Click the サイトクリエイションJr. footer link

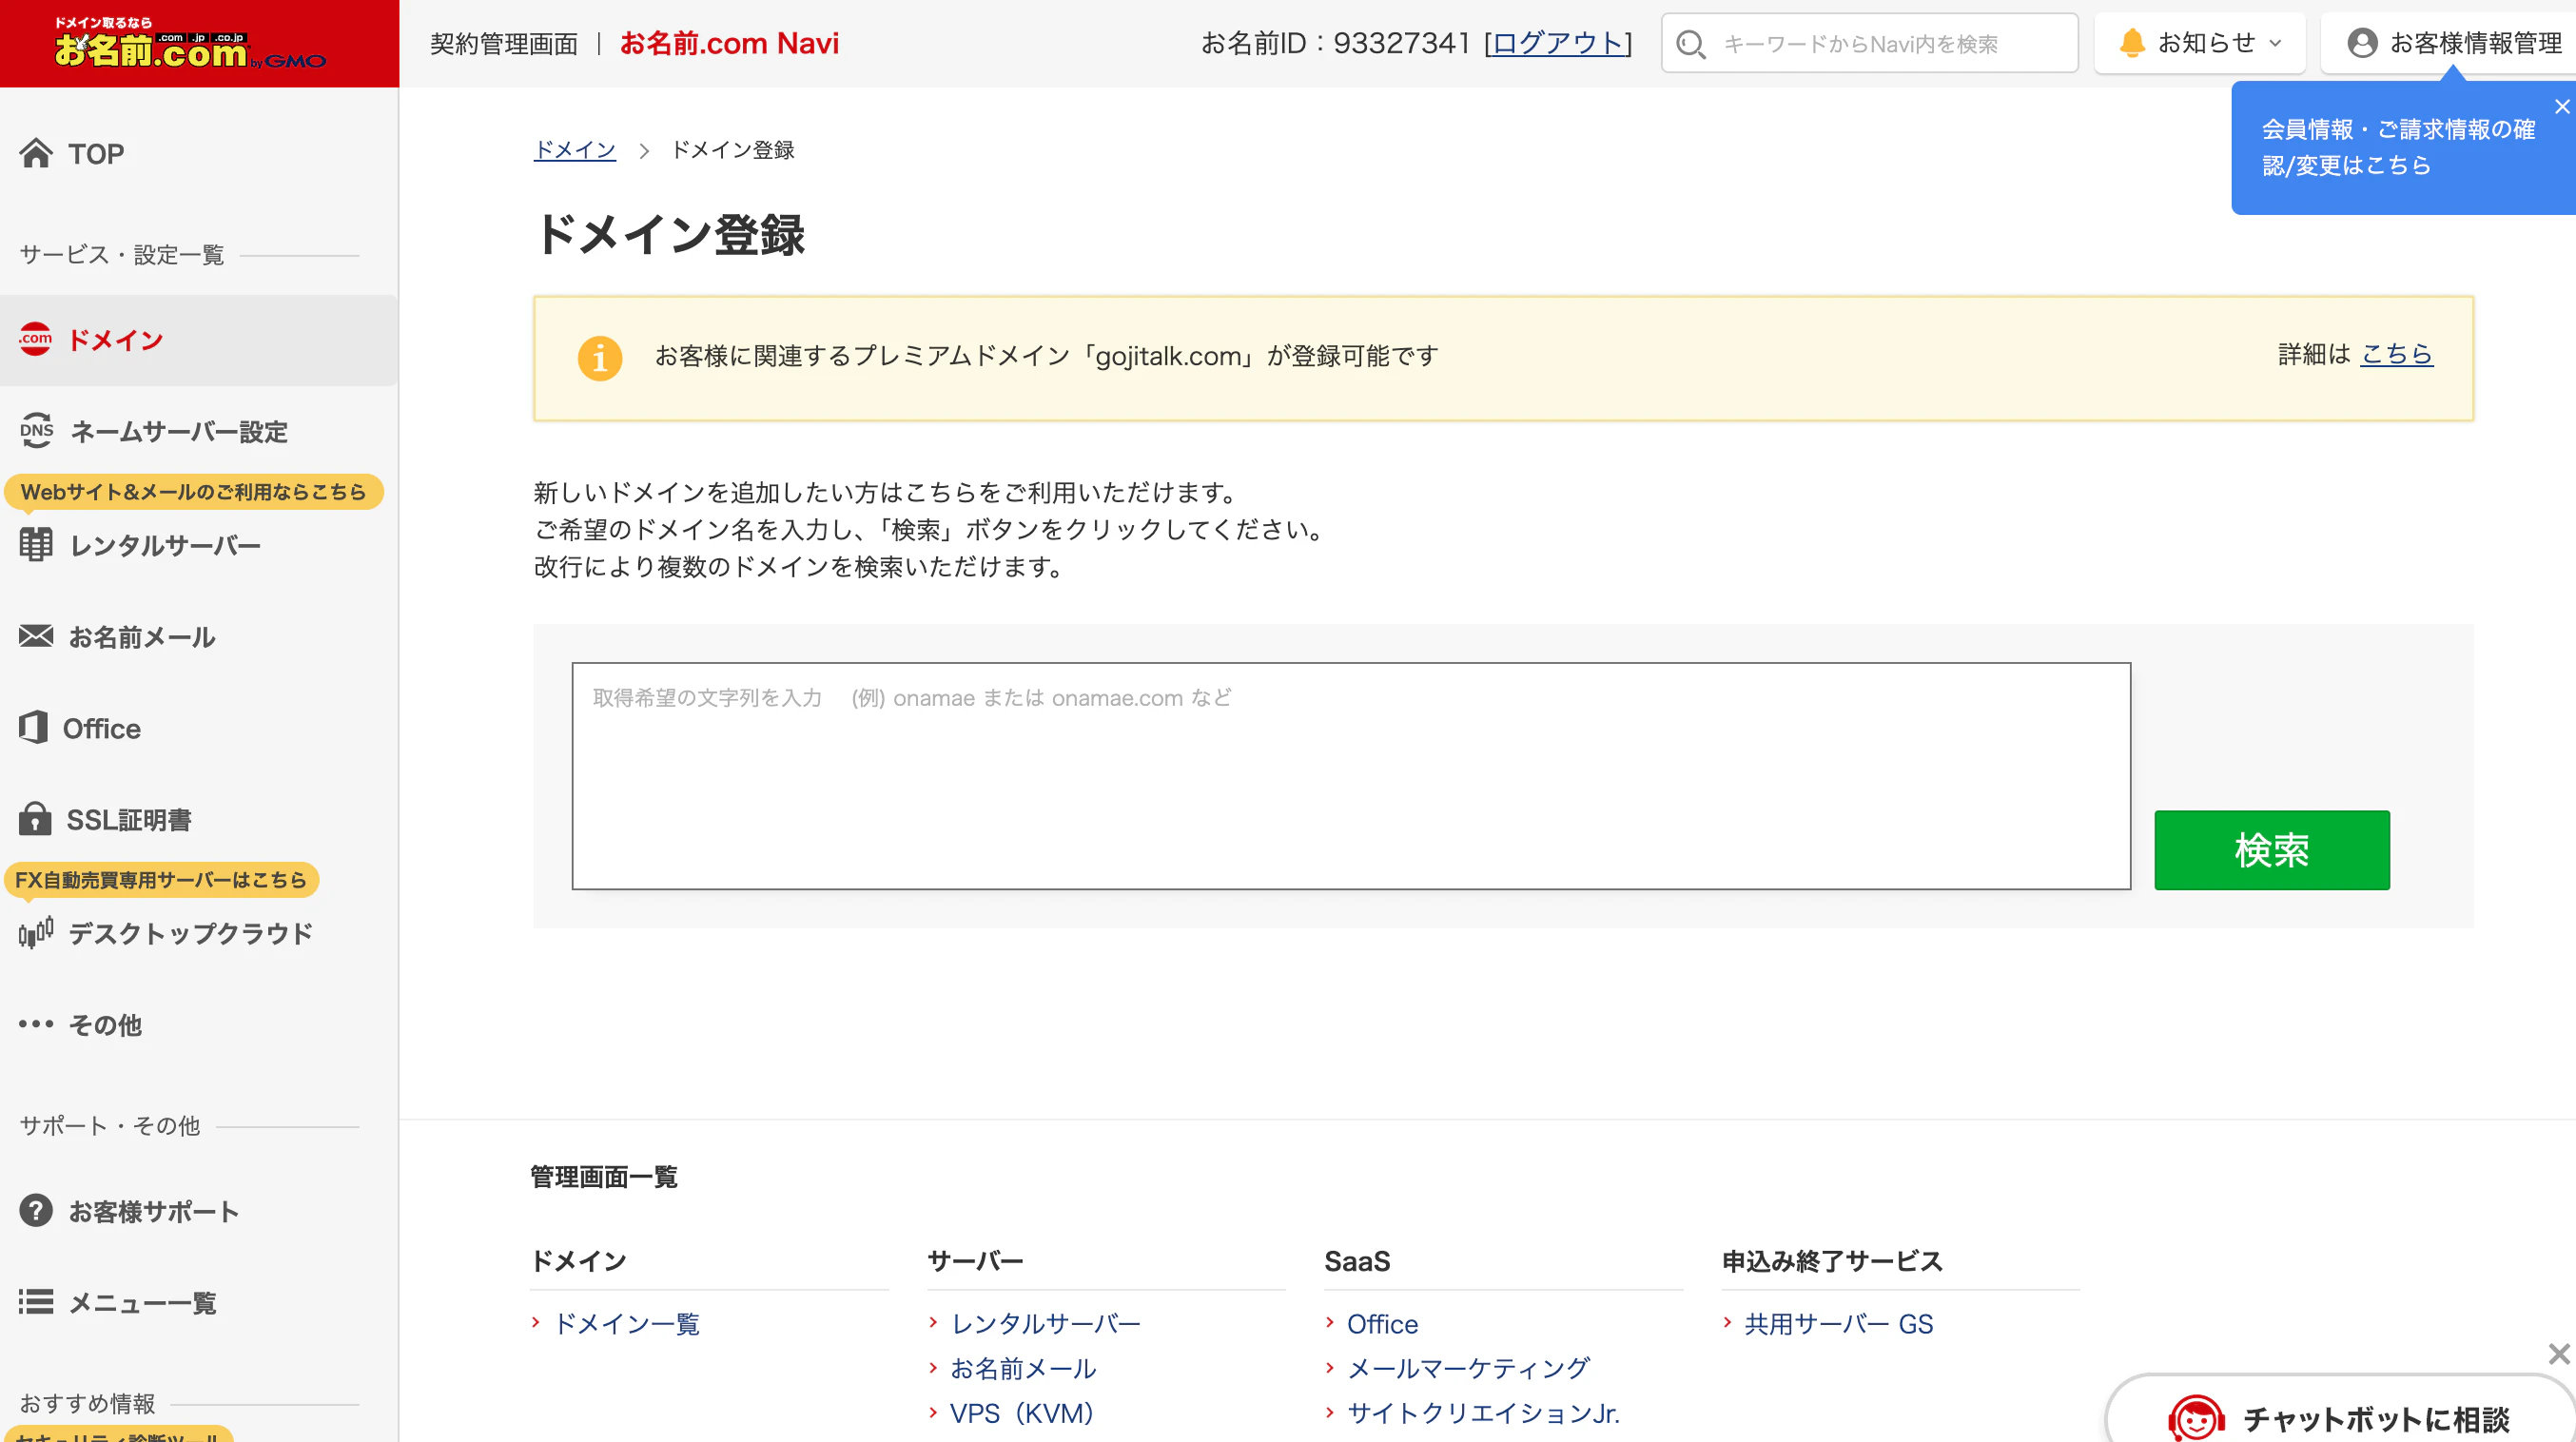point(1483,1413)
